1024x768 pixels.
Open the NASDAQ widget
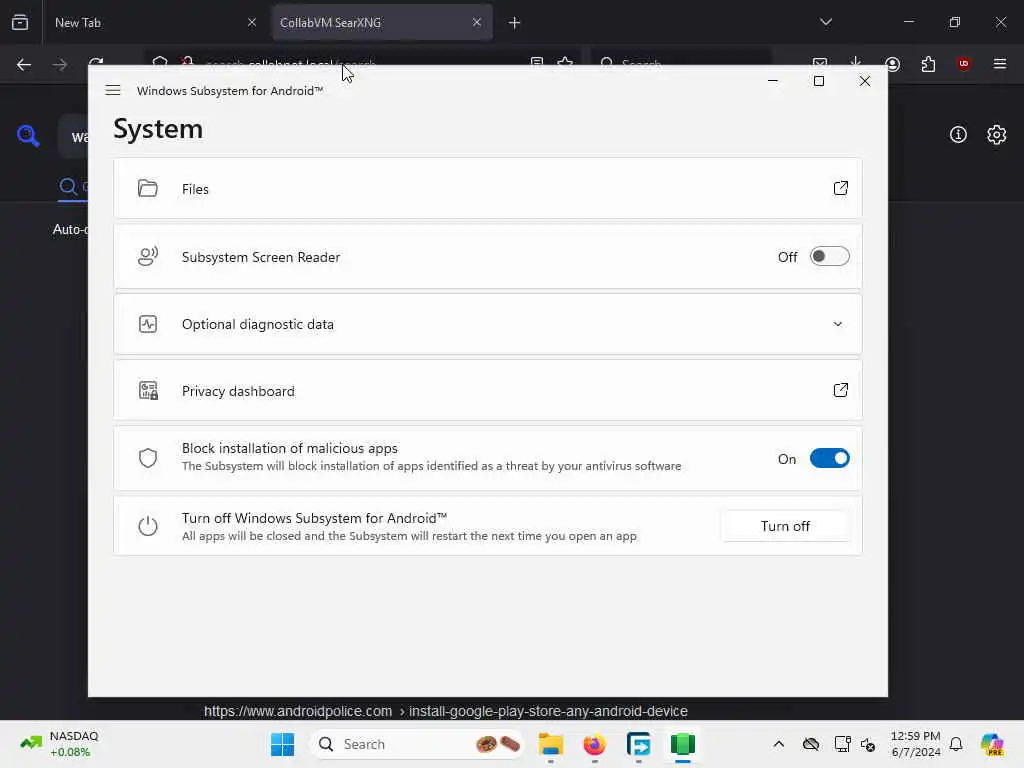click(60, 744)
